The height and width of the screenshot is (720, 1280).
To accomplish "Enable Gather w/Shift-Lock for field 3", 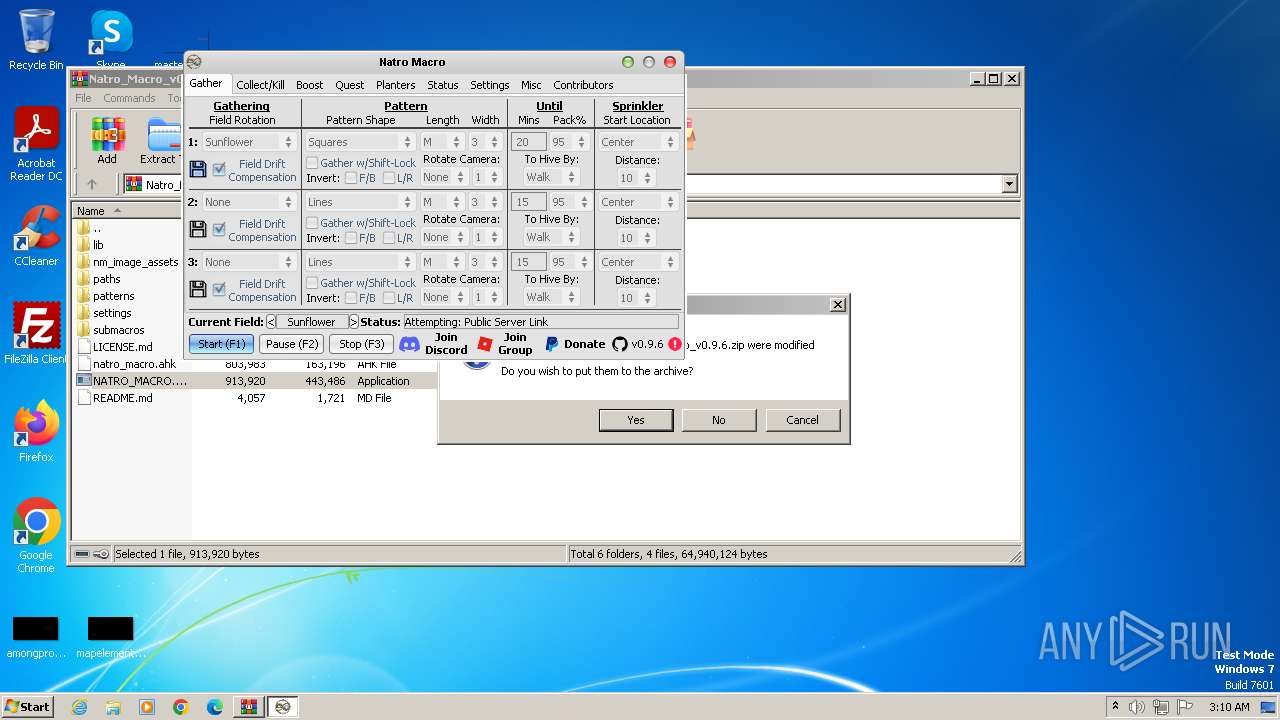I will pyautogui.click(x=312, y=283).
